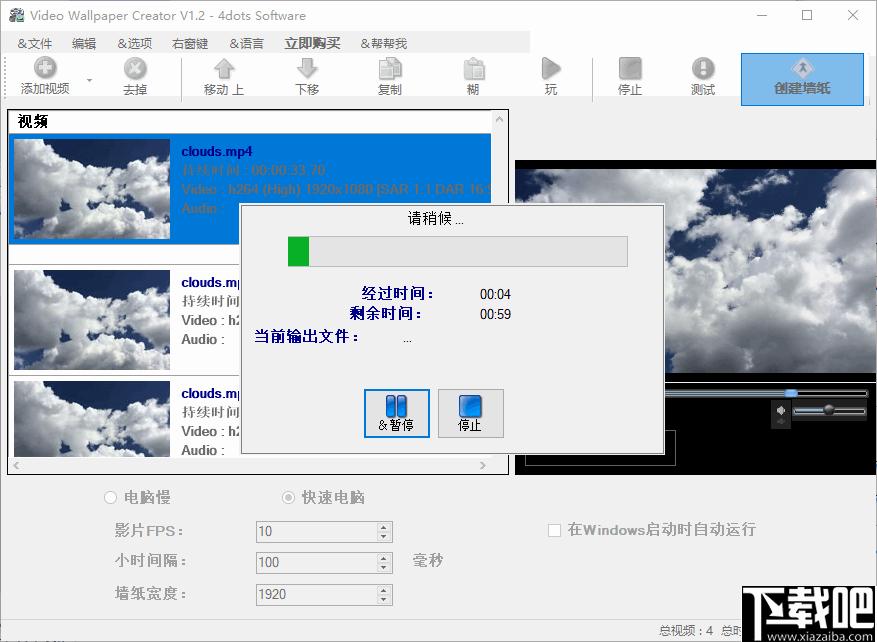Click the Test (测试) toolbar icon

coord(703,69)
